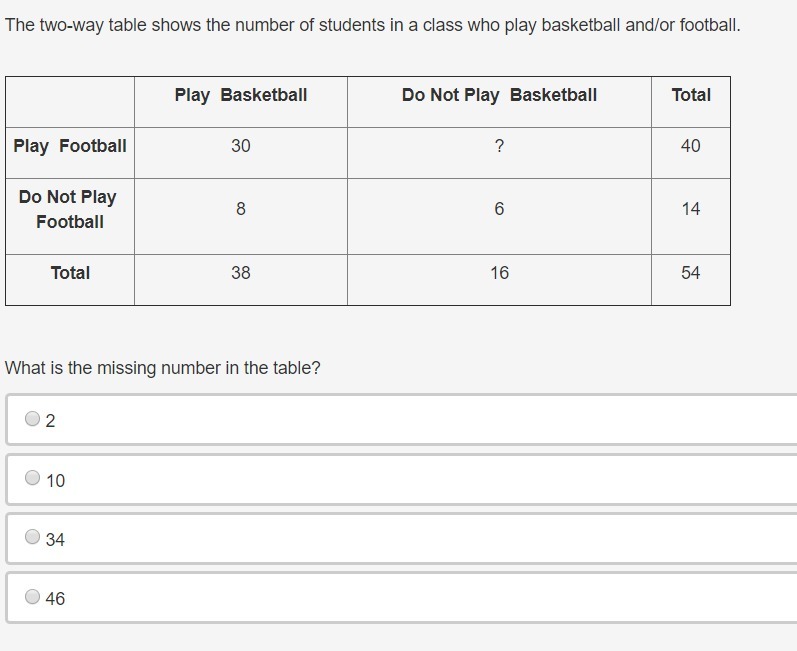
Task: Click the table cell showing 40
Action: 691,146
